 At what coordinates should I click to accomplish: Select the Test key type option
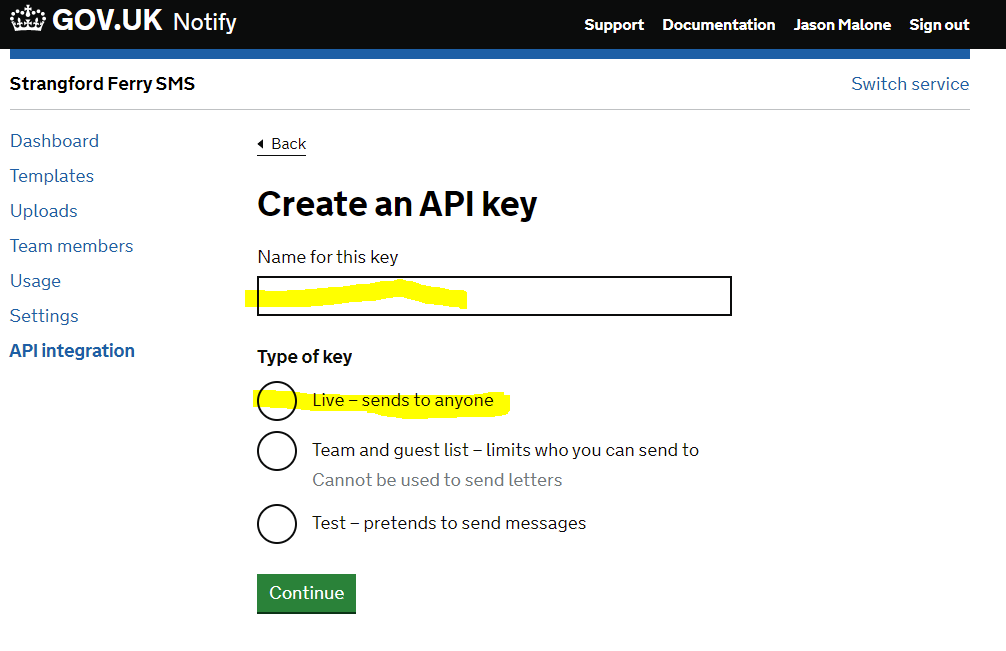tap(277, 523)
